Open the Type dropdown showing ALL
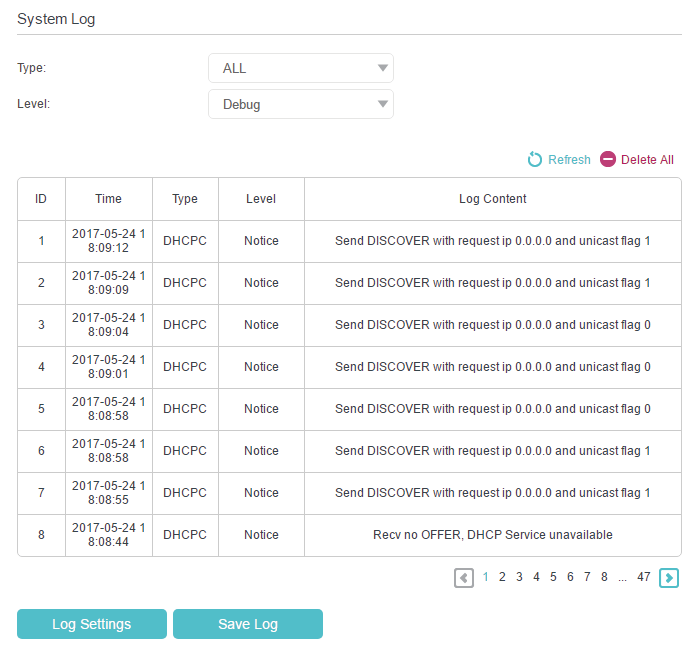686x648 pixels. pyautogui.click(x=300, y=68)
